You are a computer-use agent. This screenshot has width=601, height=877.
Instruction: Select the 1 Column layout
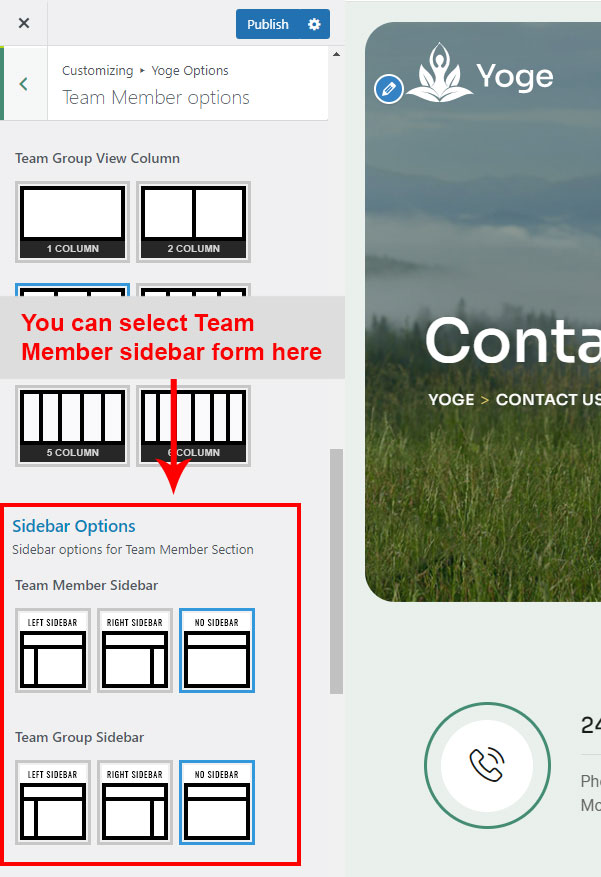(x=72, y=221)
